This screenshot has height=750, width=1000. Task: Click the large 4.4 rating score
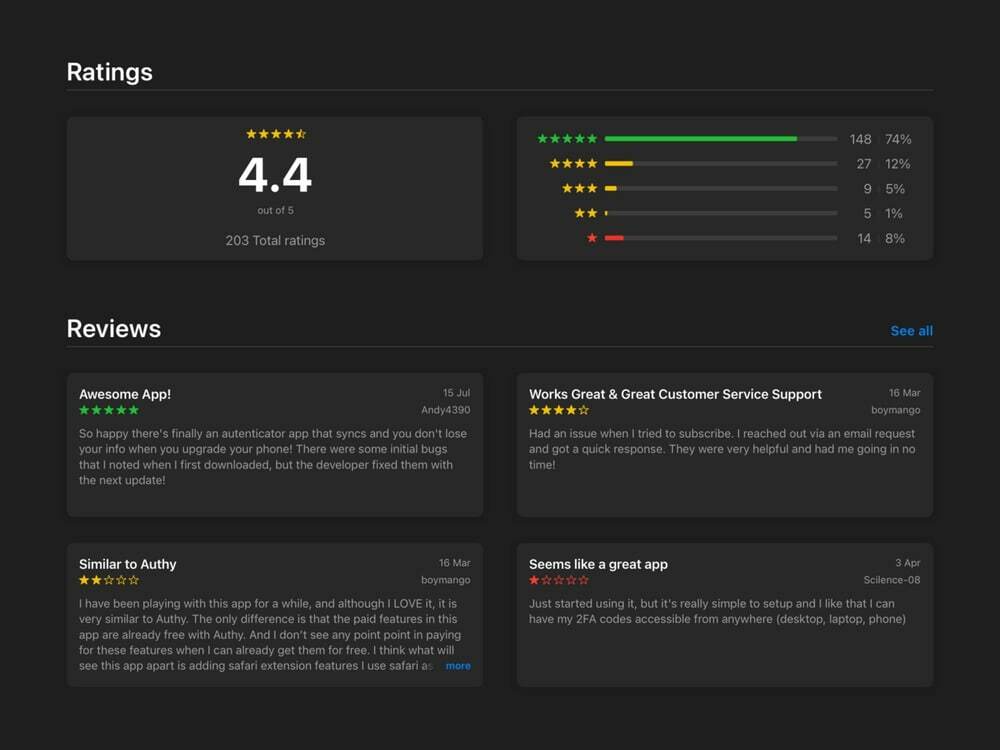tap(275, 175)
